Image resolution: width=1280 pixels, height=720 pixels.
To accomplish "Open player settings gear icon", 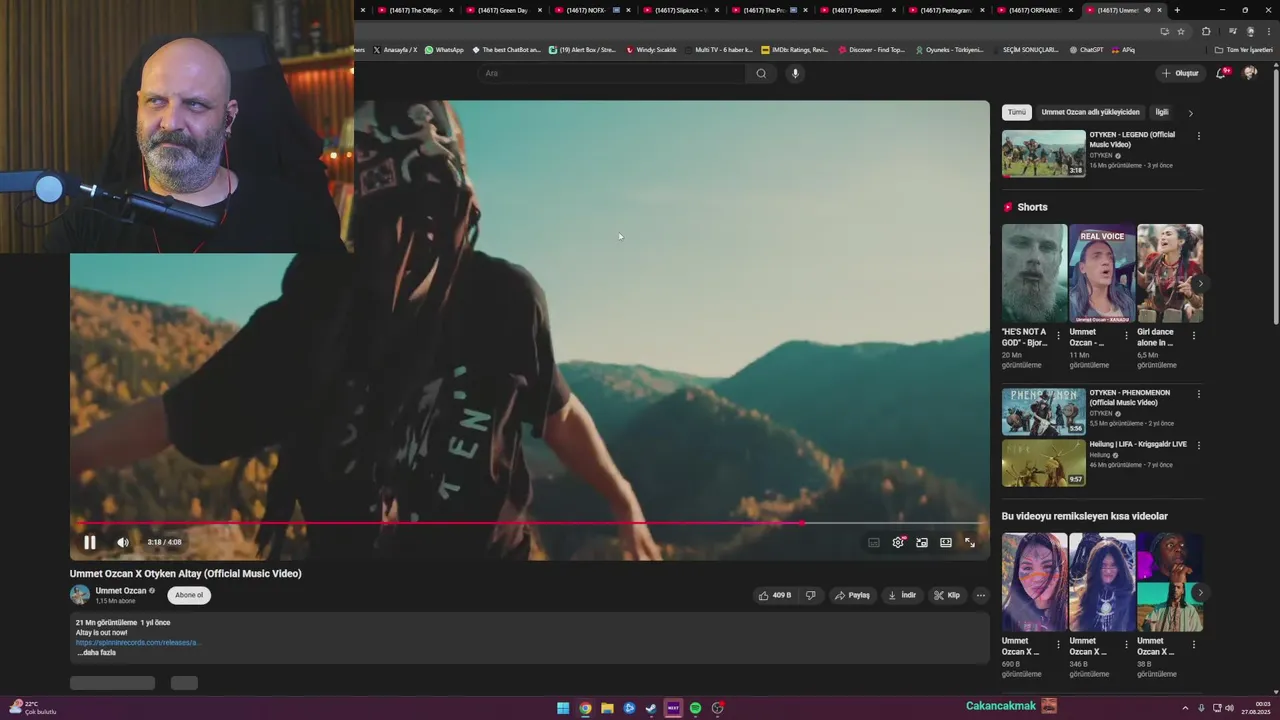I will pos(898,542).
